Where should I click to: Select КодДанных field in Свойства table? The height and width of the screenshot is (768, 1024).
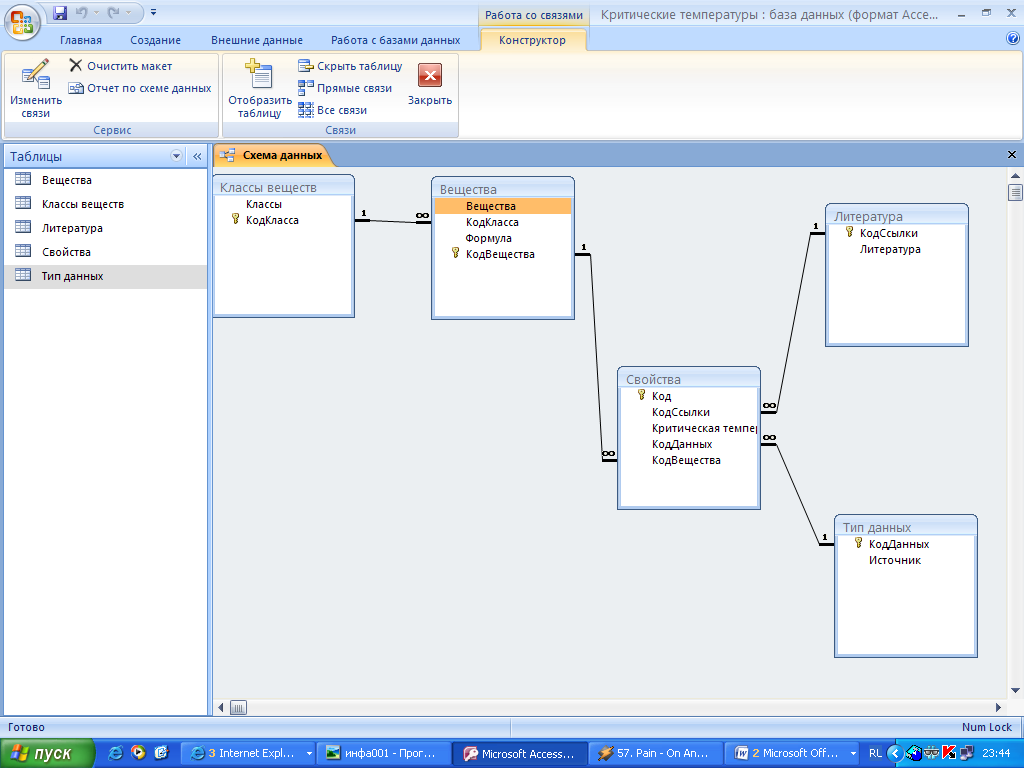tap(682, 444)
